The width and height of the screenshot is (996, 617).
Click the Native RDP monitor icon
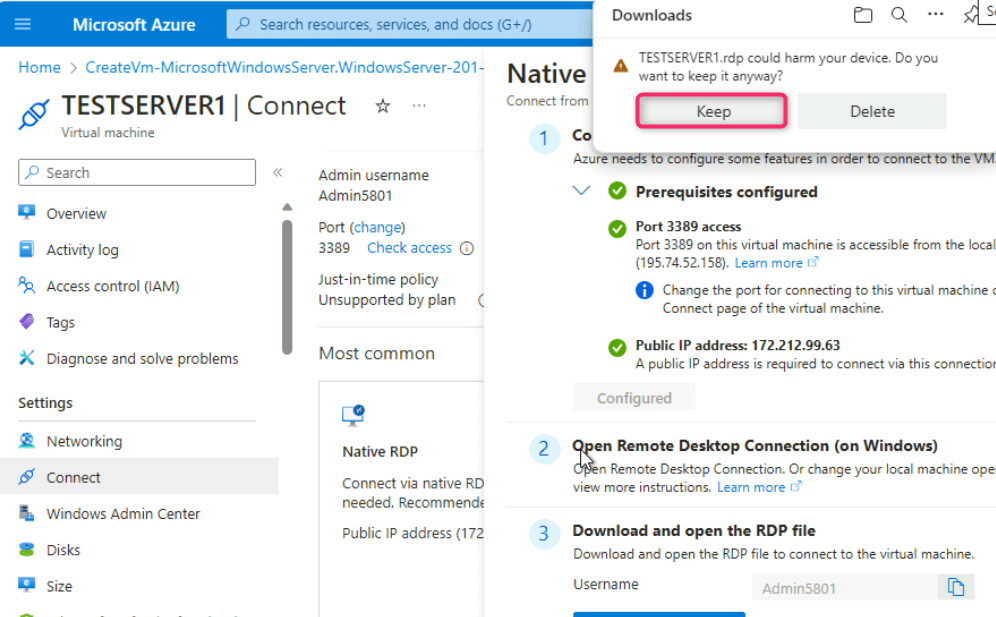point(353,415)
